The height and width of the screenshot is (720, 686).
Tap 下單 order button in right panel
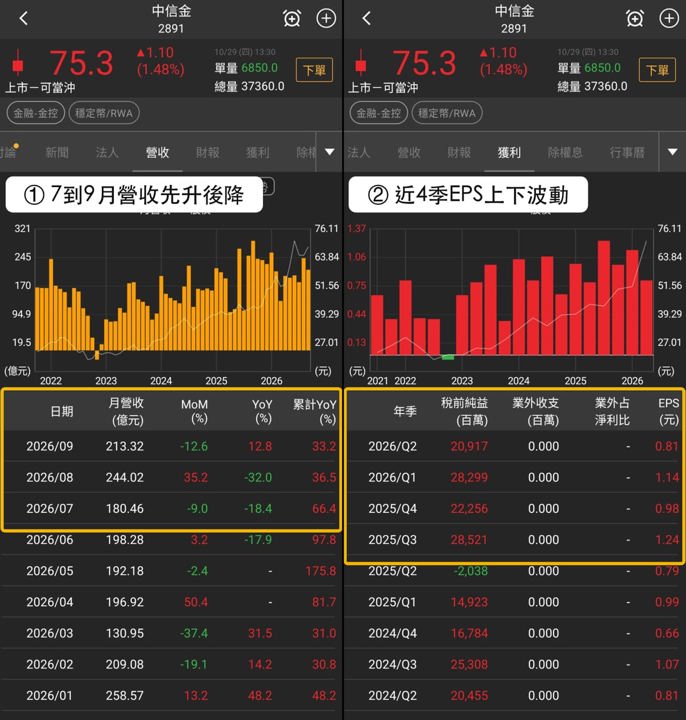[x=657, y=70]
